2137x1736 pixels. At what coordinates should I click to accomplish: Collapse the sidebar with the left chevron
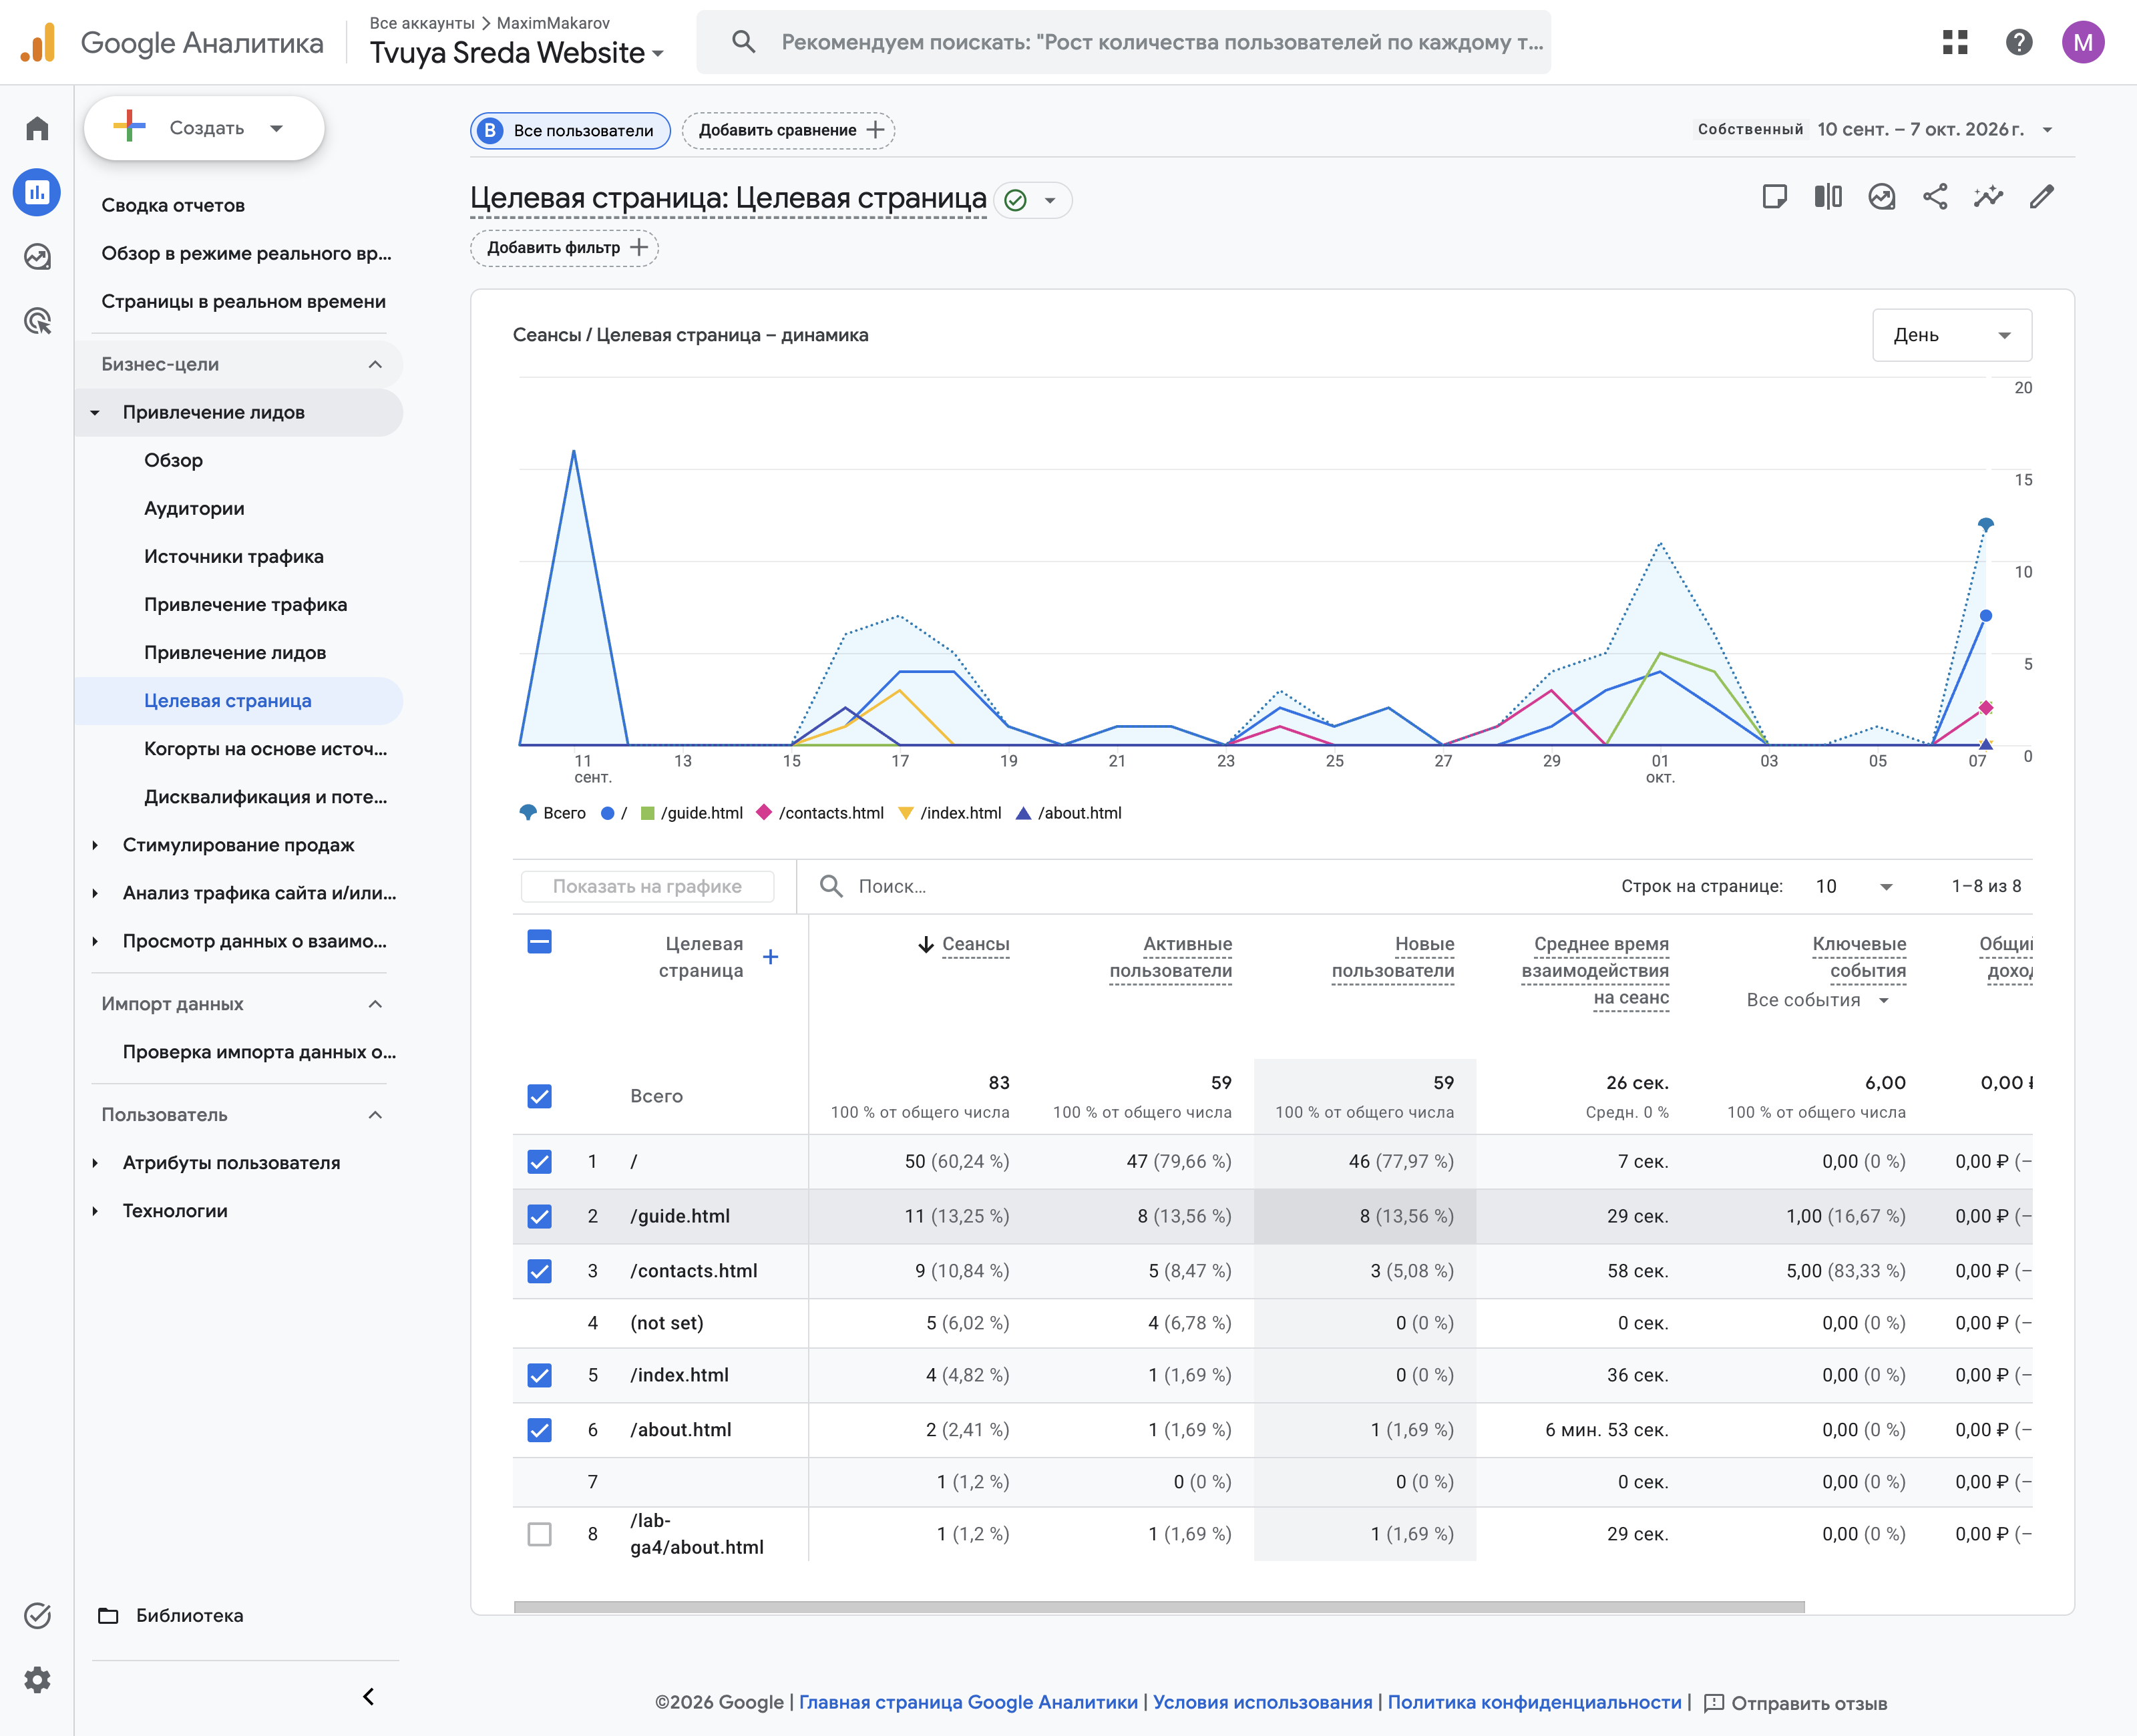(368, 1696)
